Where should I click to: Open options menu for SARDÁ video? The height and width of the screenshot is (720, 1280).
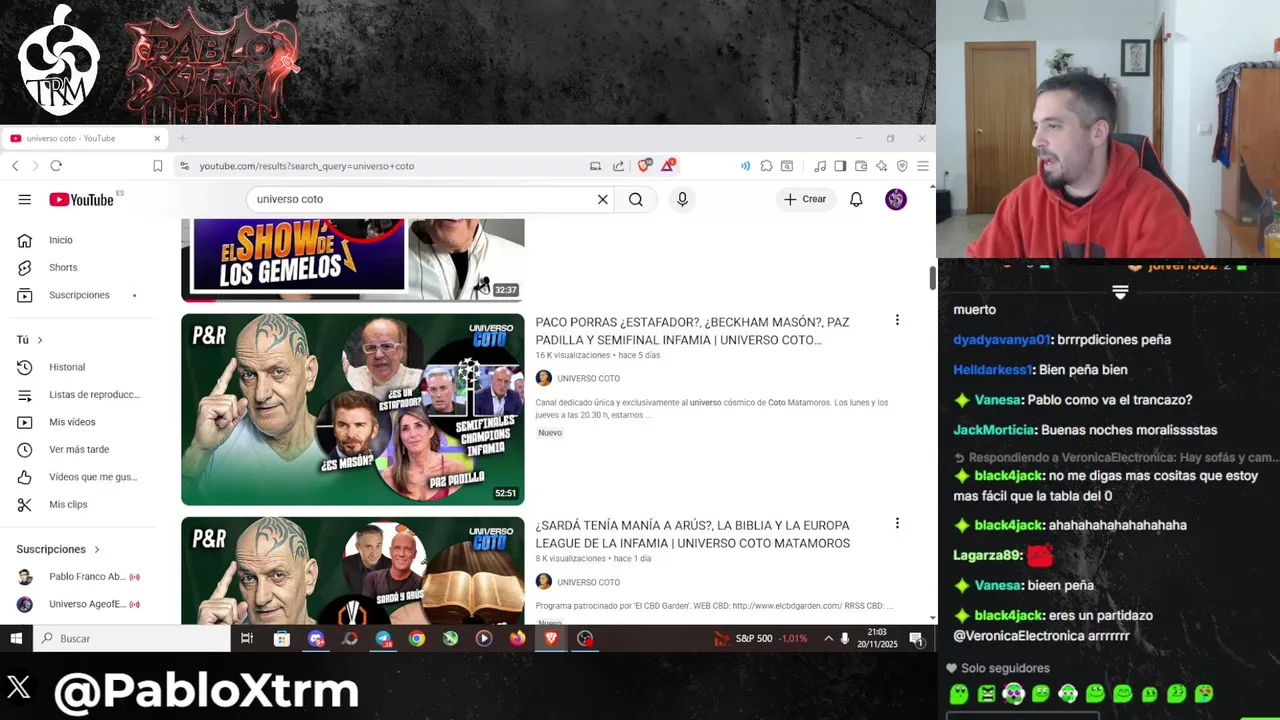[897, 523]
